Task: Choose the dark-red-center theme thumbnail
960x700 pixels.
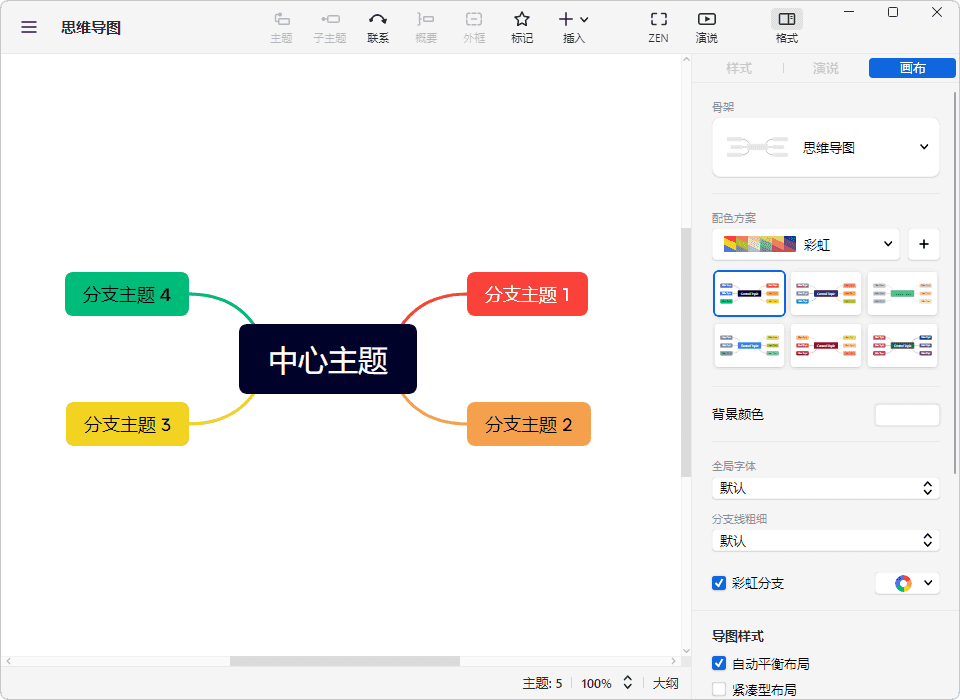Action: point(826,345)
